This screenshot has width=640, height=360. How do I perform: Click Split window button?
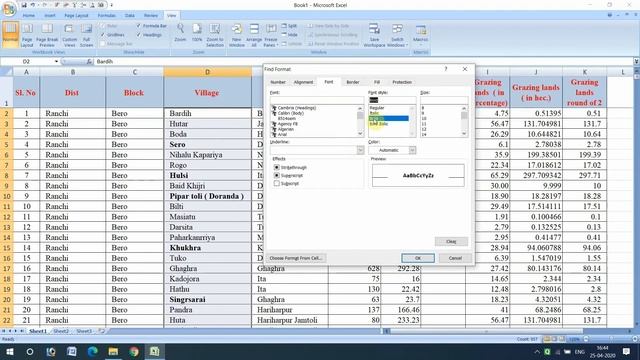[289, 26]
